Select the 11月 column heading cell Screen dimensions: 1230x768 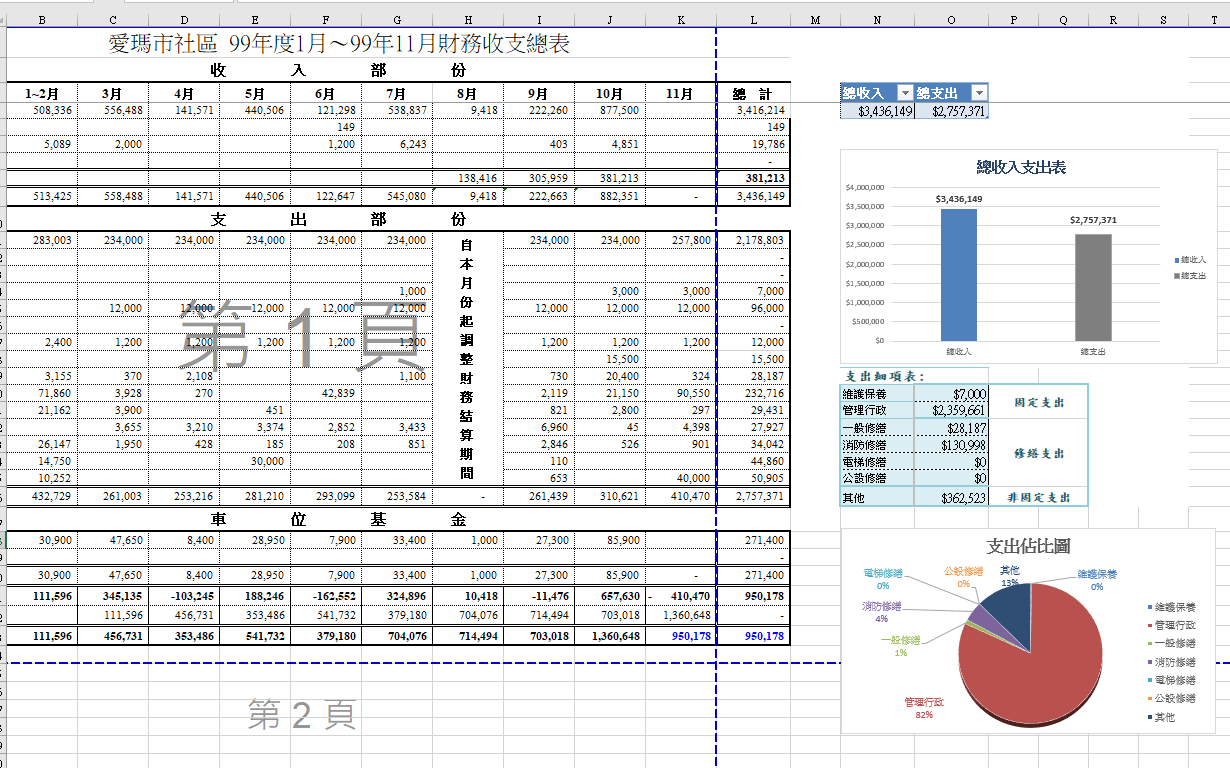[x=680, y=94]
